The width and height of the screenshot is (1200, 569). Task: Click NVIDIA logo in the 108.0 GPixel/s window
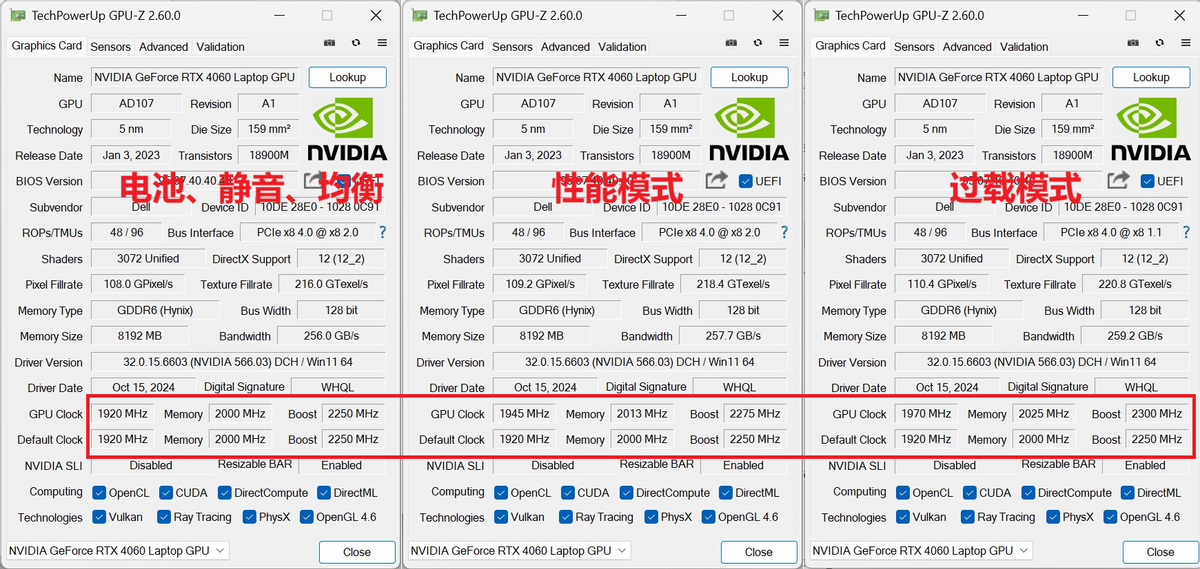[x=347, y=128]
